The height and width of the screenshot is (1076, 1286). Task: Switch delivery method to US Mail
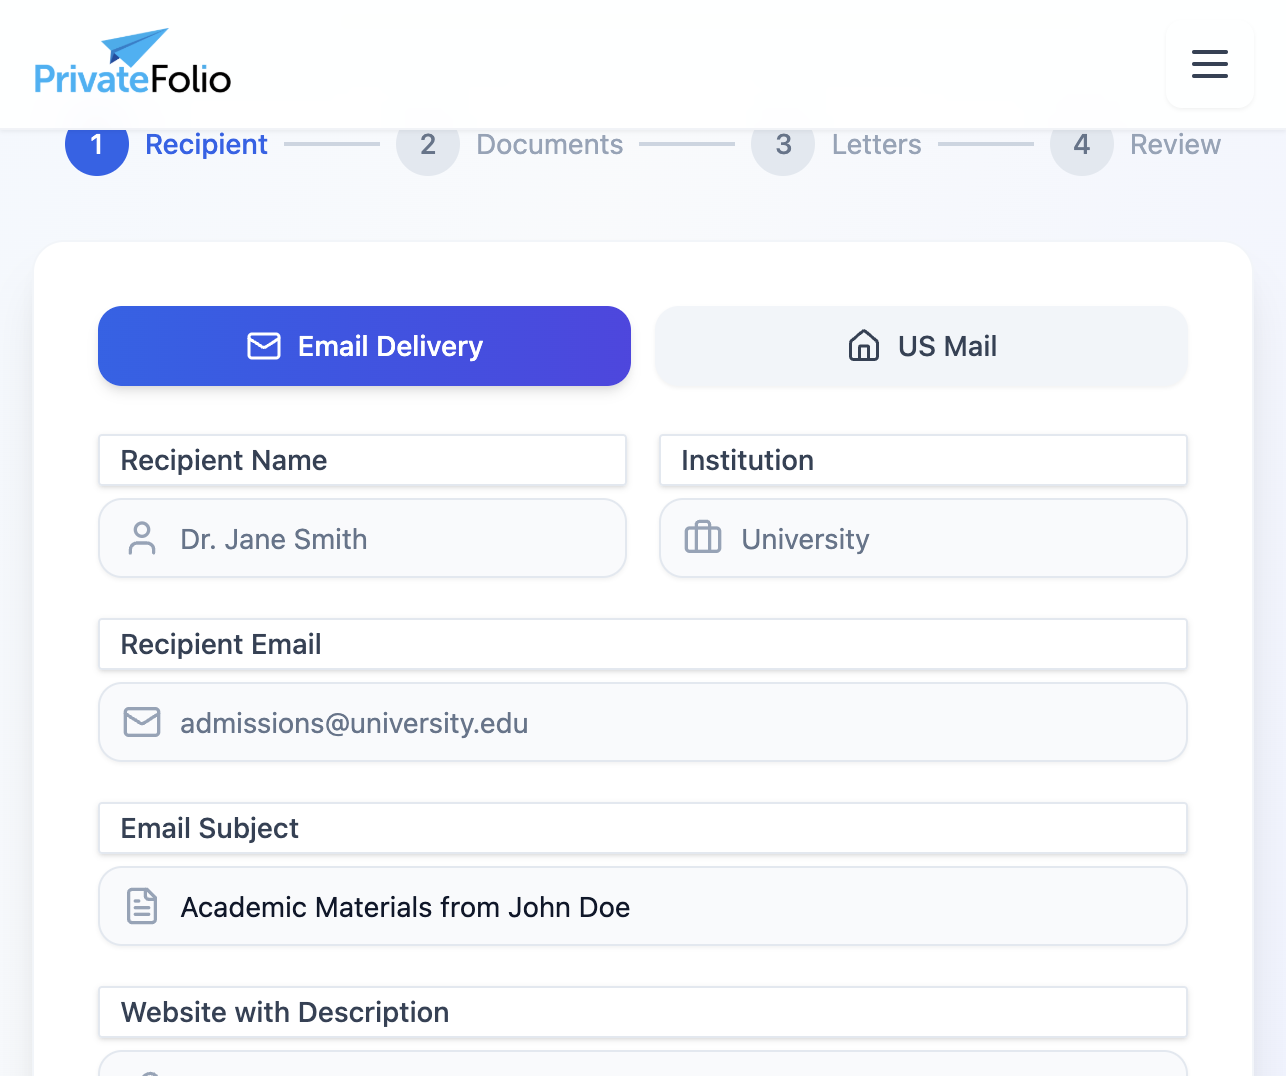click(920, 346)
